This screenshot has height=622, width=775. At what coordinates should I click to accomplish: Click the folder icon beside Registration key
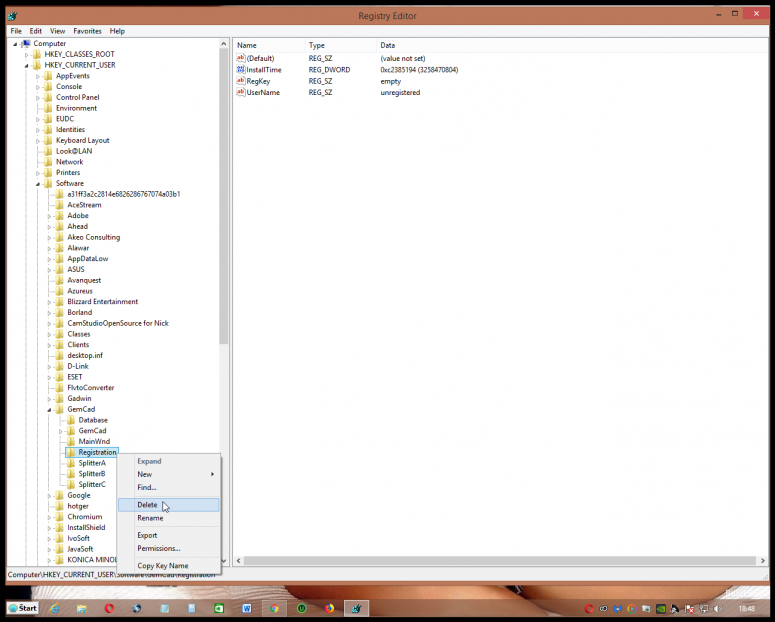click(x=71, y=452)
